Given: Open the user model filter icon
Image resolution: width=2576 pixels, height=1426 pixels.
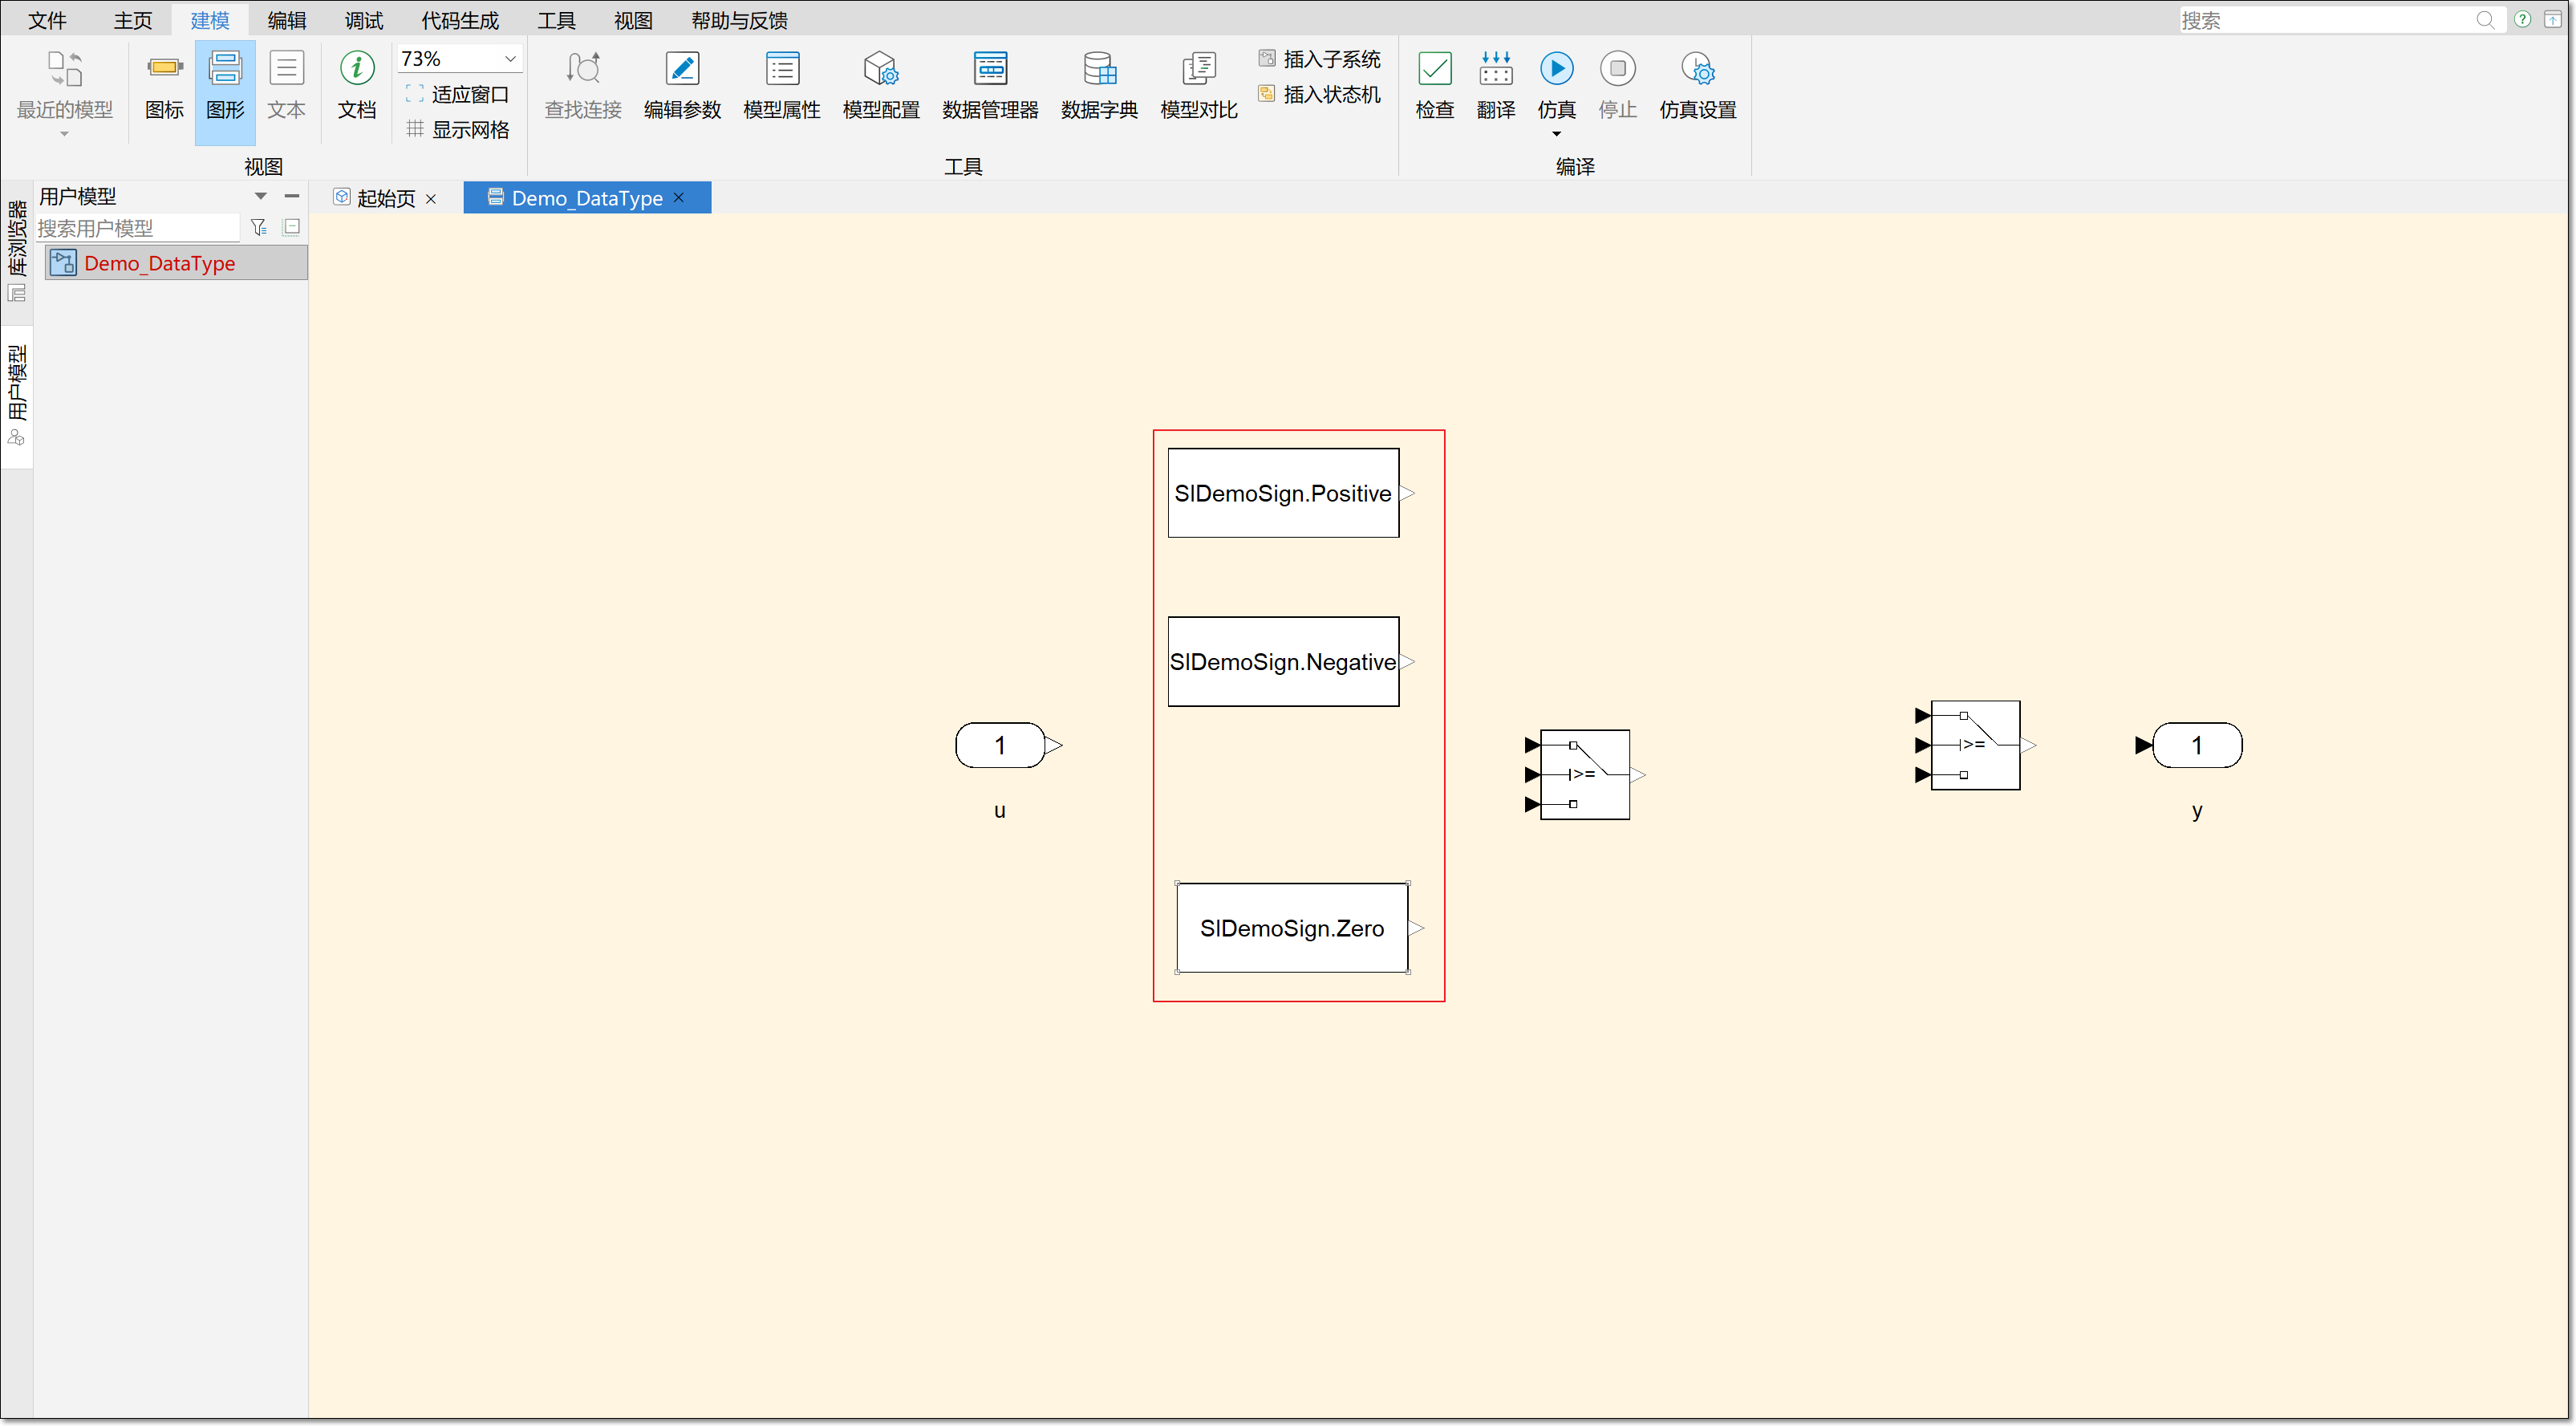Looking at the screenshot, I should pyautogui.click(x=259, y=227).
